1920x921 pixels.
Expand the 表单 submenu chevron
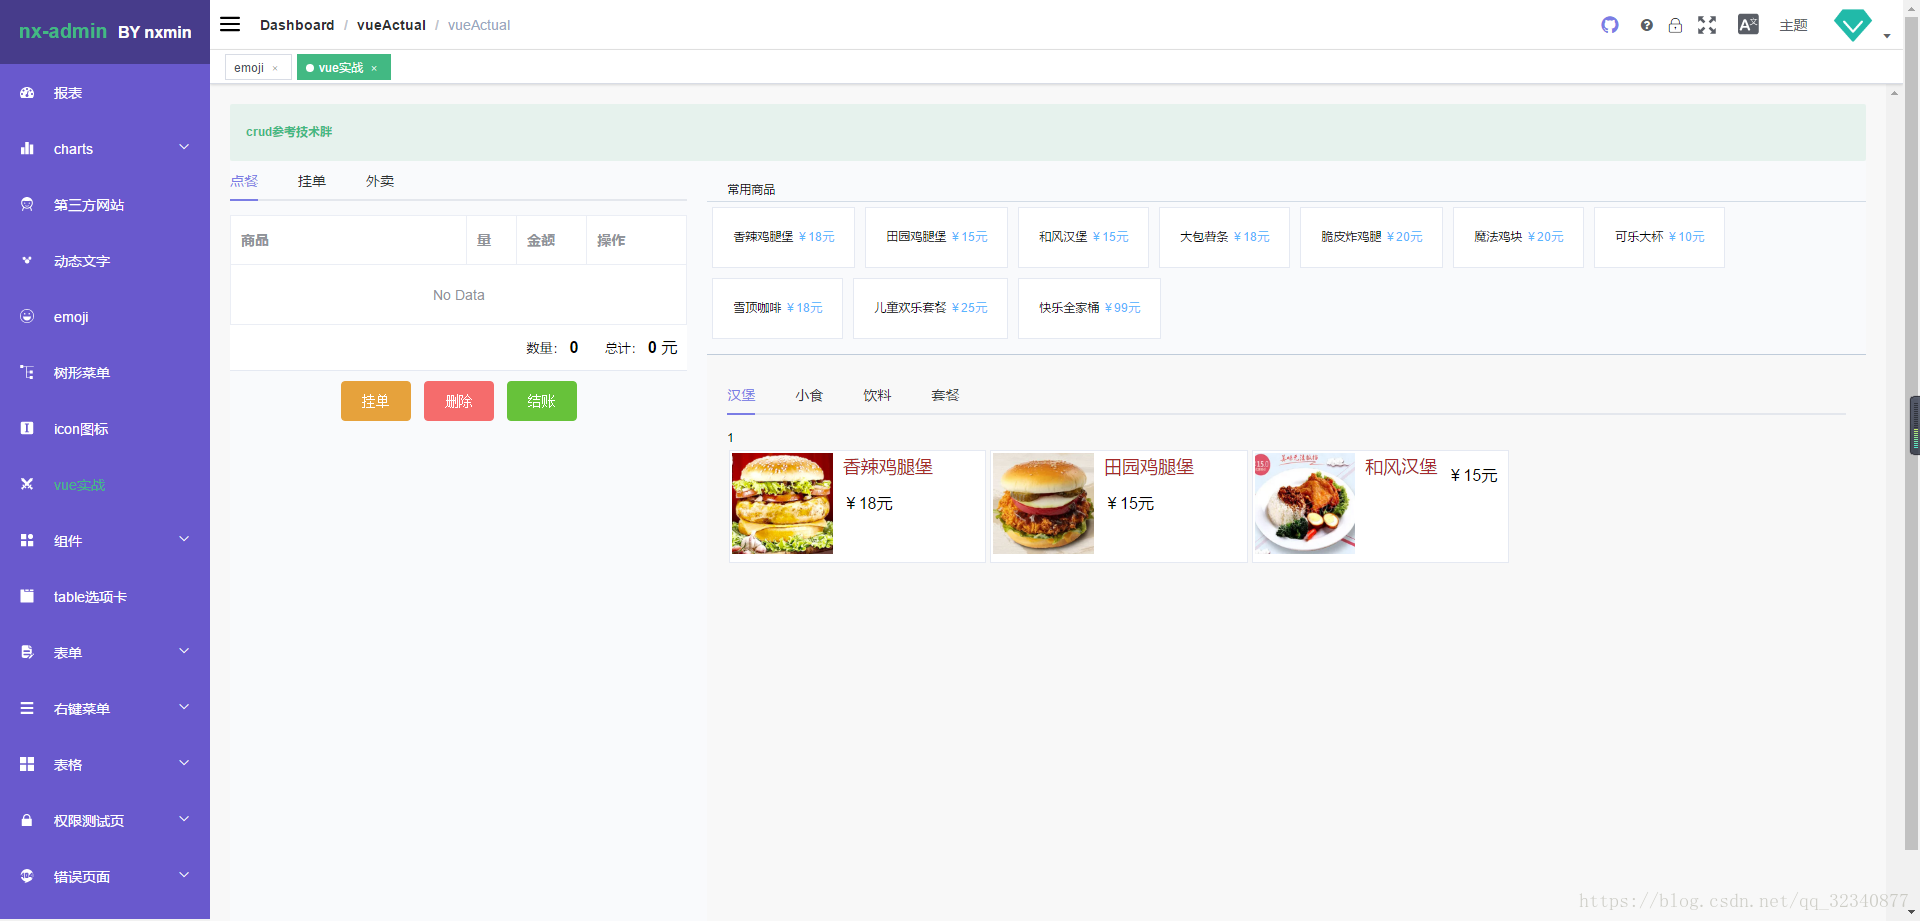click(184, 652)
